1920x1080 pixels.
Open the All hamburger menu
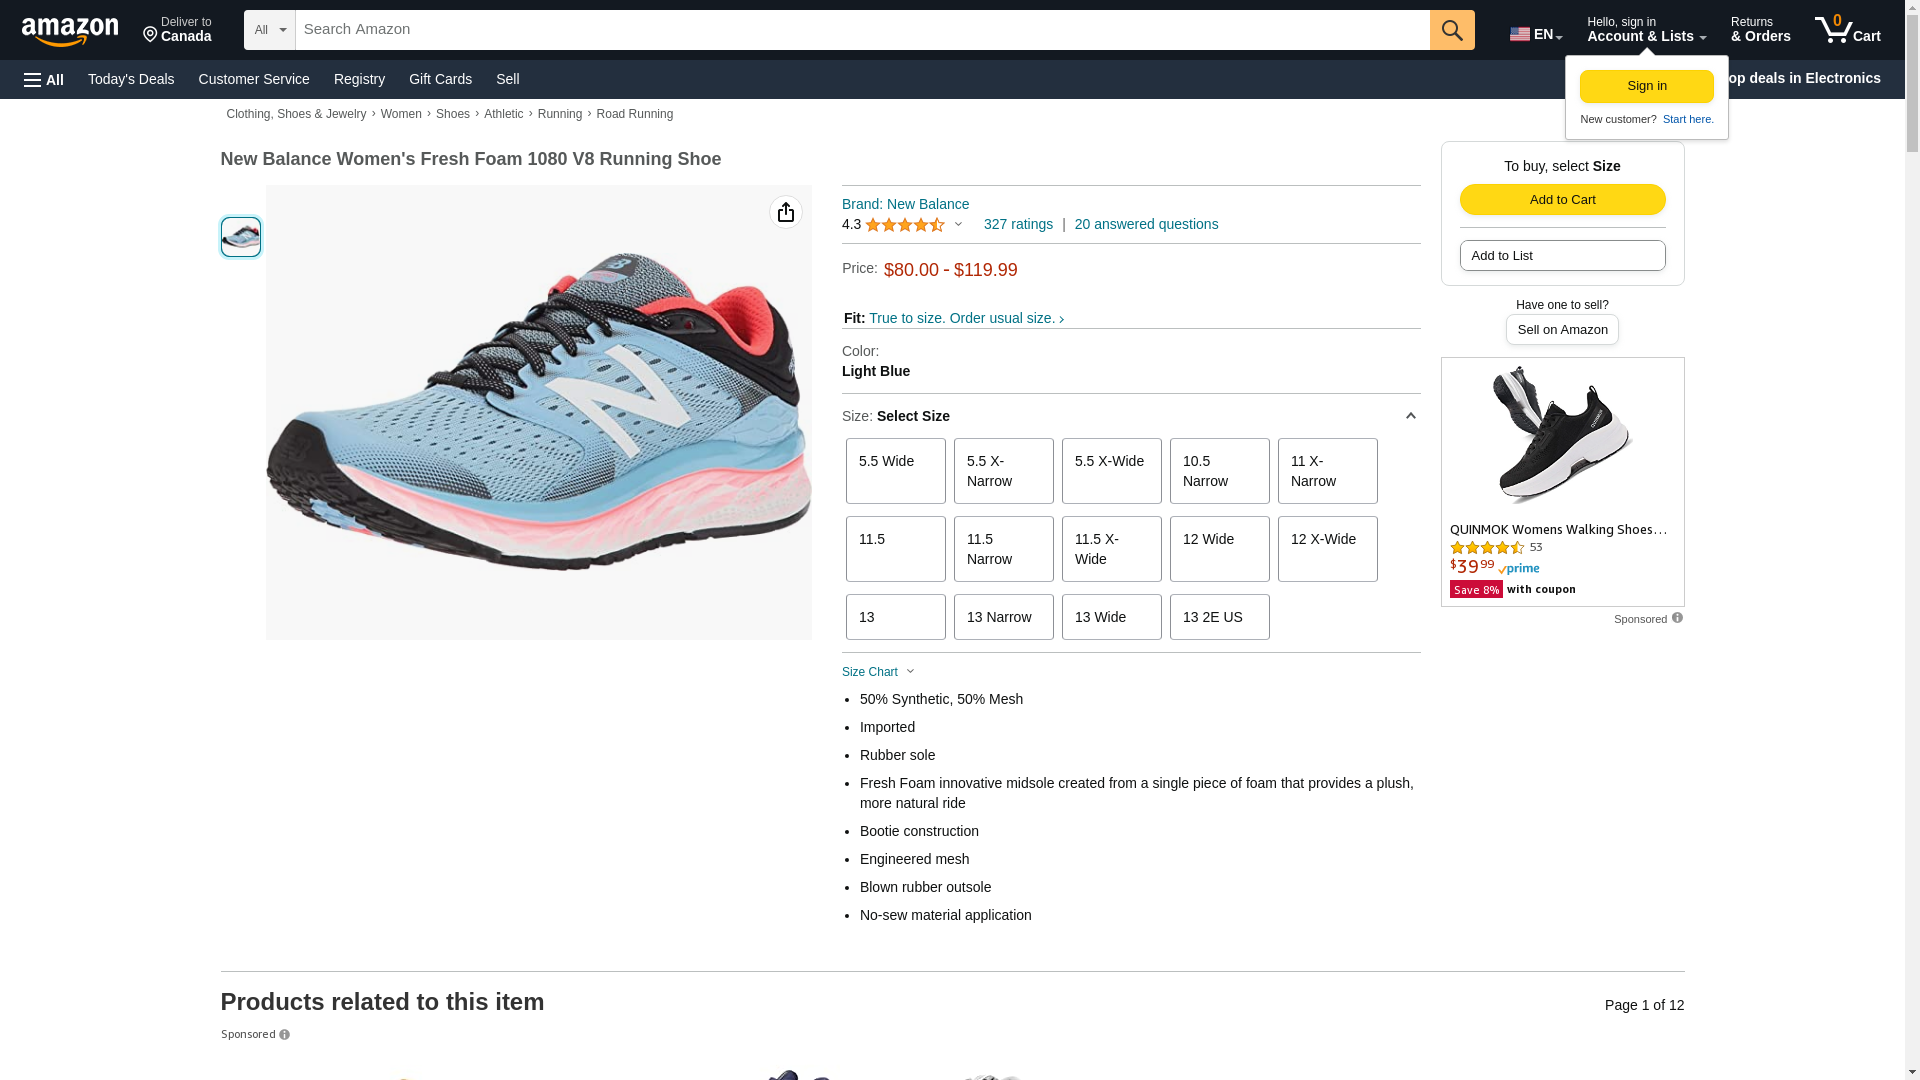44,79
